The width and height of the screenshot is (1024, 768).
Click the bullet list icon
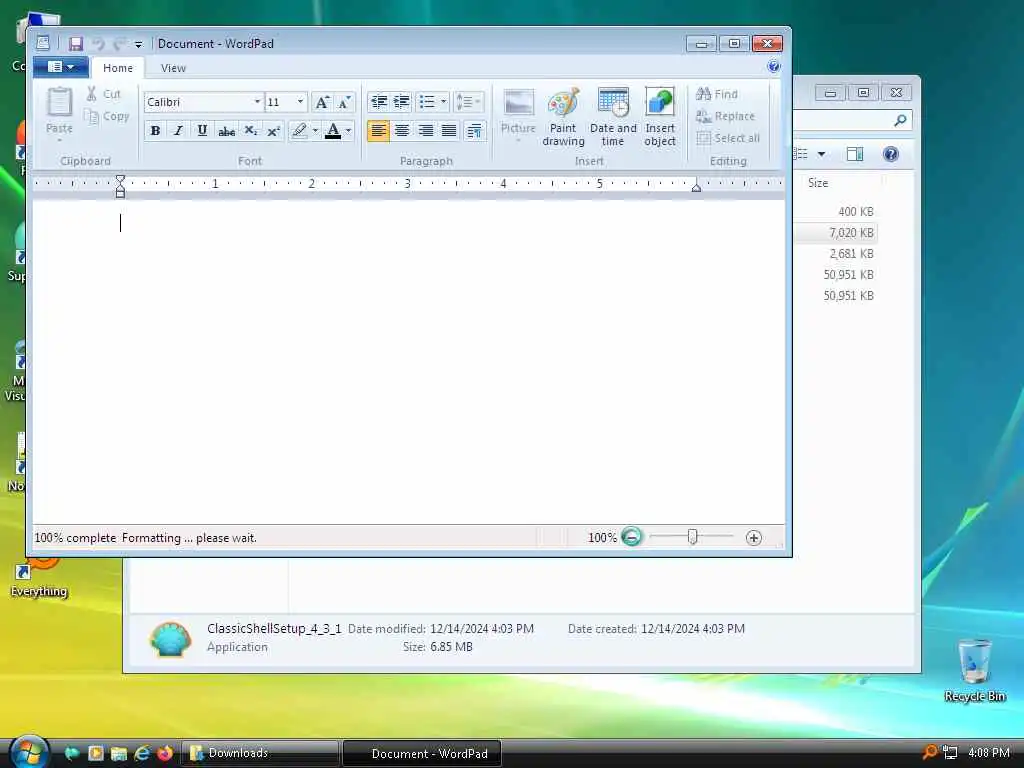click(426, 102)
